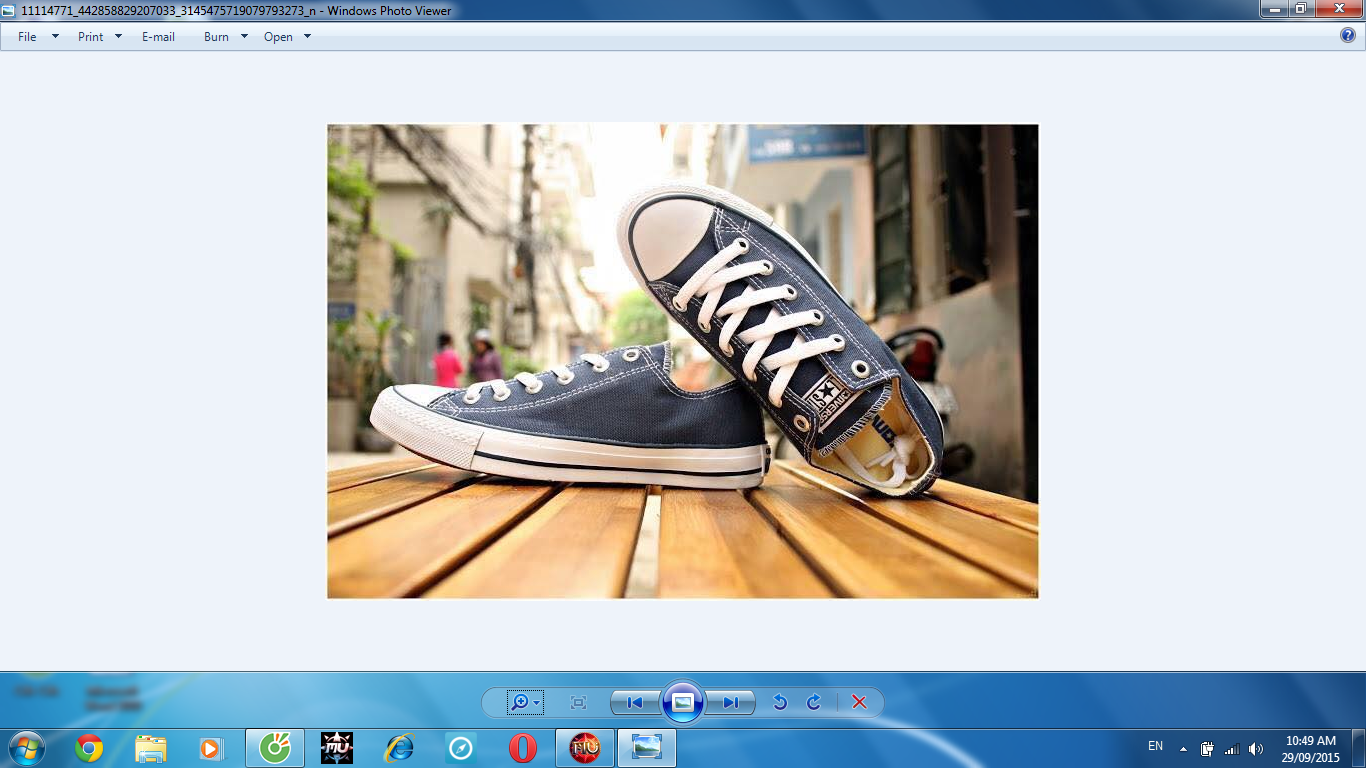Open Windows Explorer from the taskbar
Screen dimensions: 1366x768
(x=151, y=748)
